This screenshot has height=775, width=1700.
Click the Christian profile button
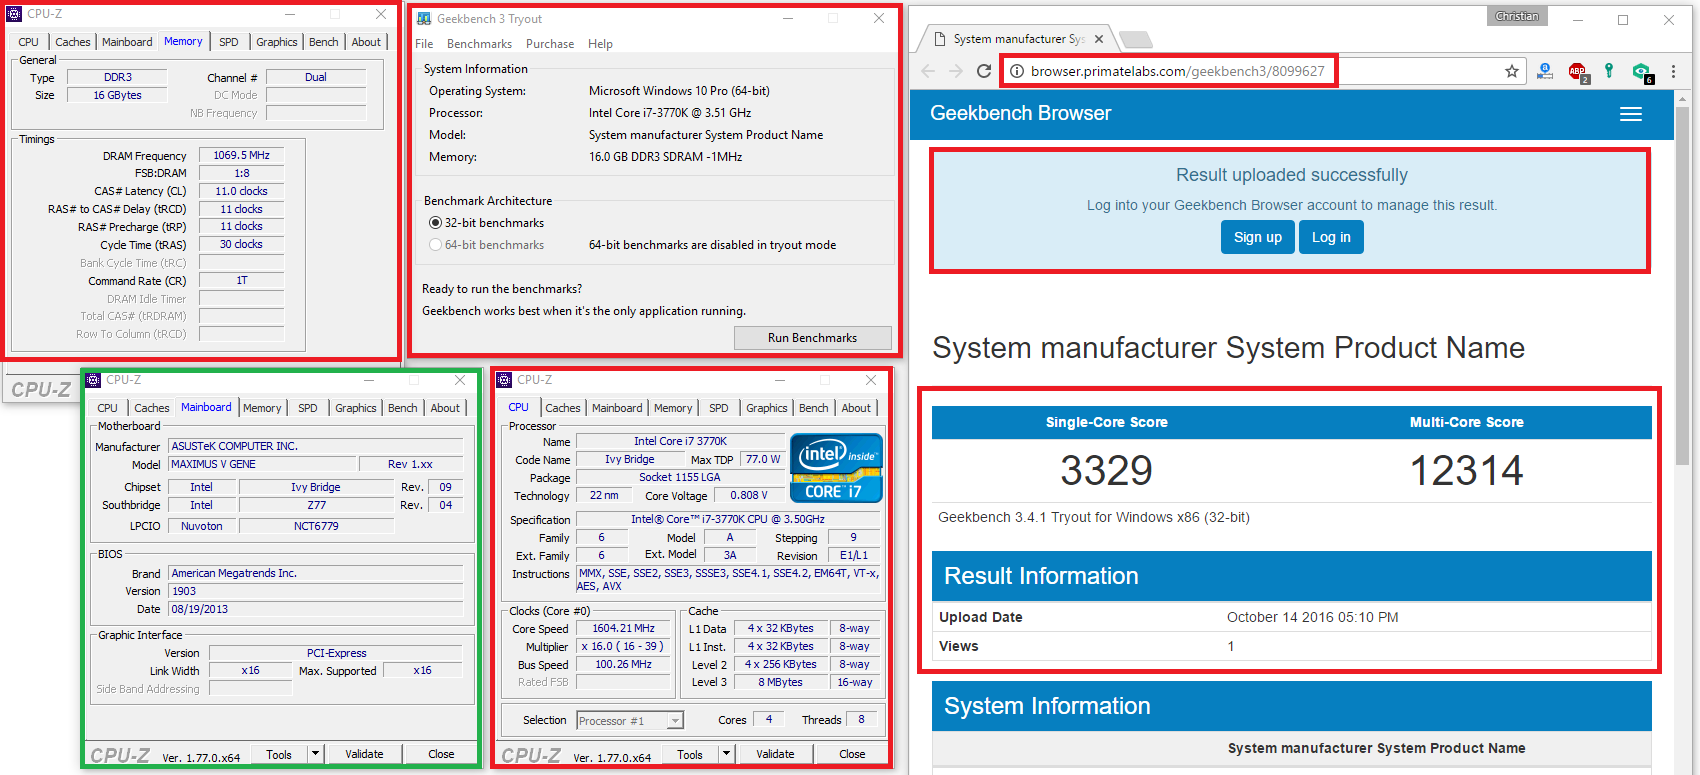[1517, 16]
